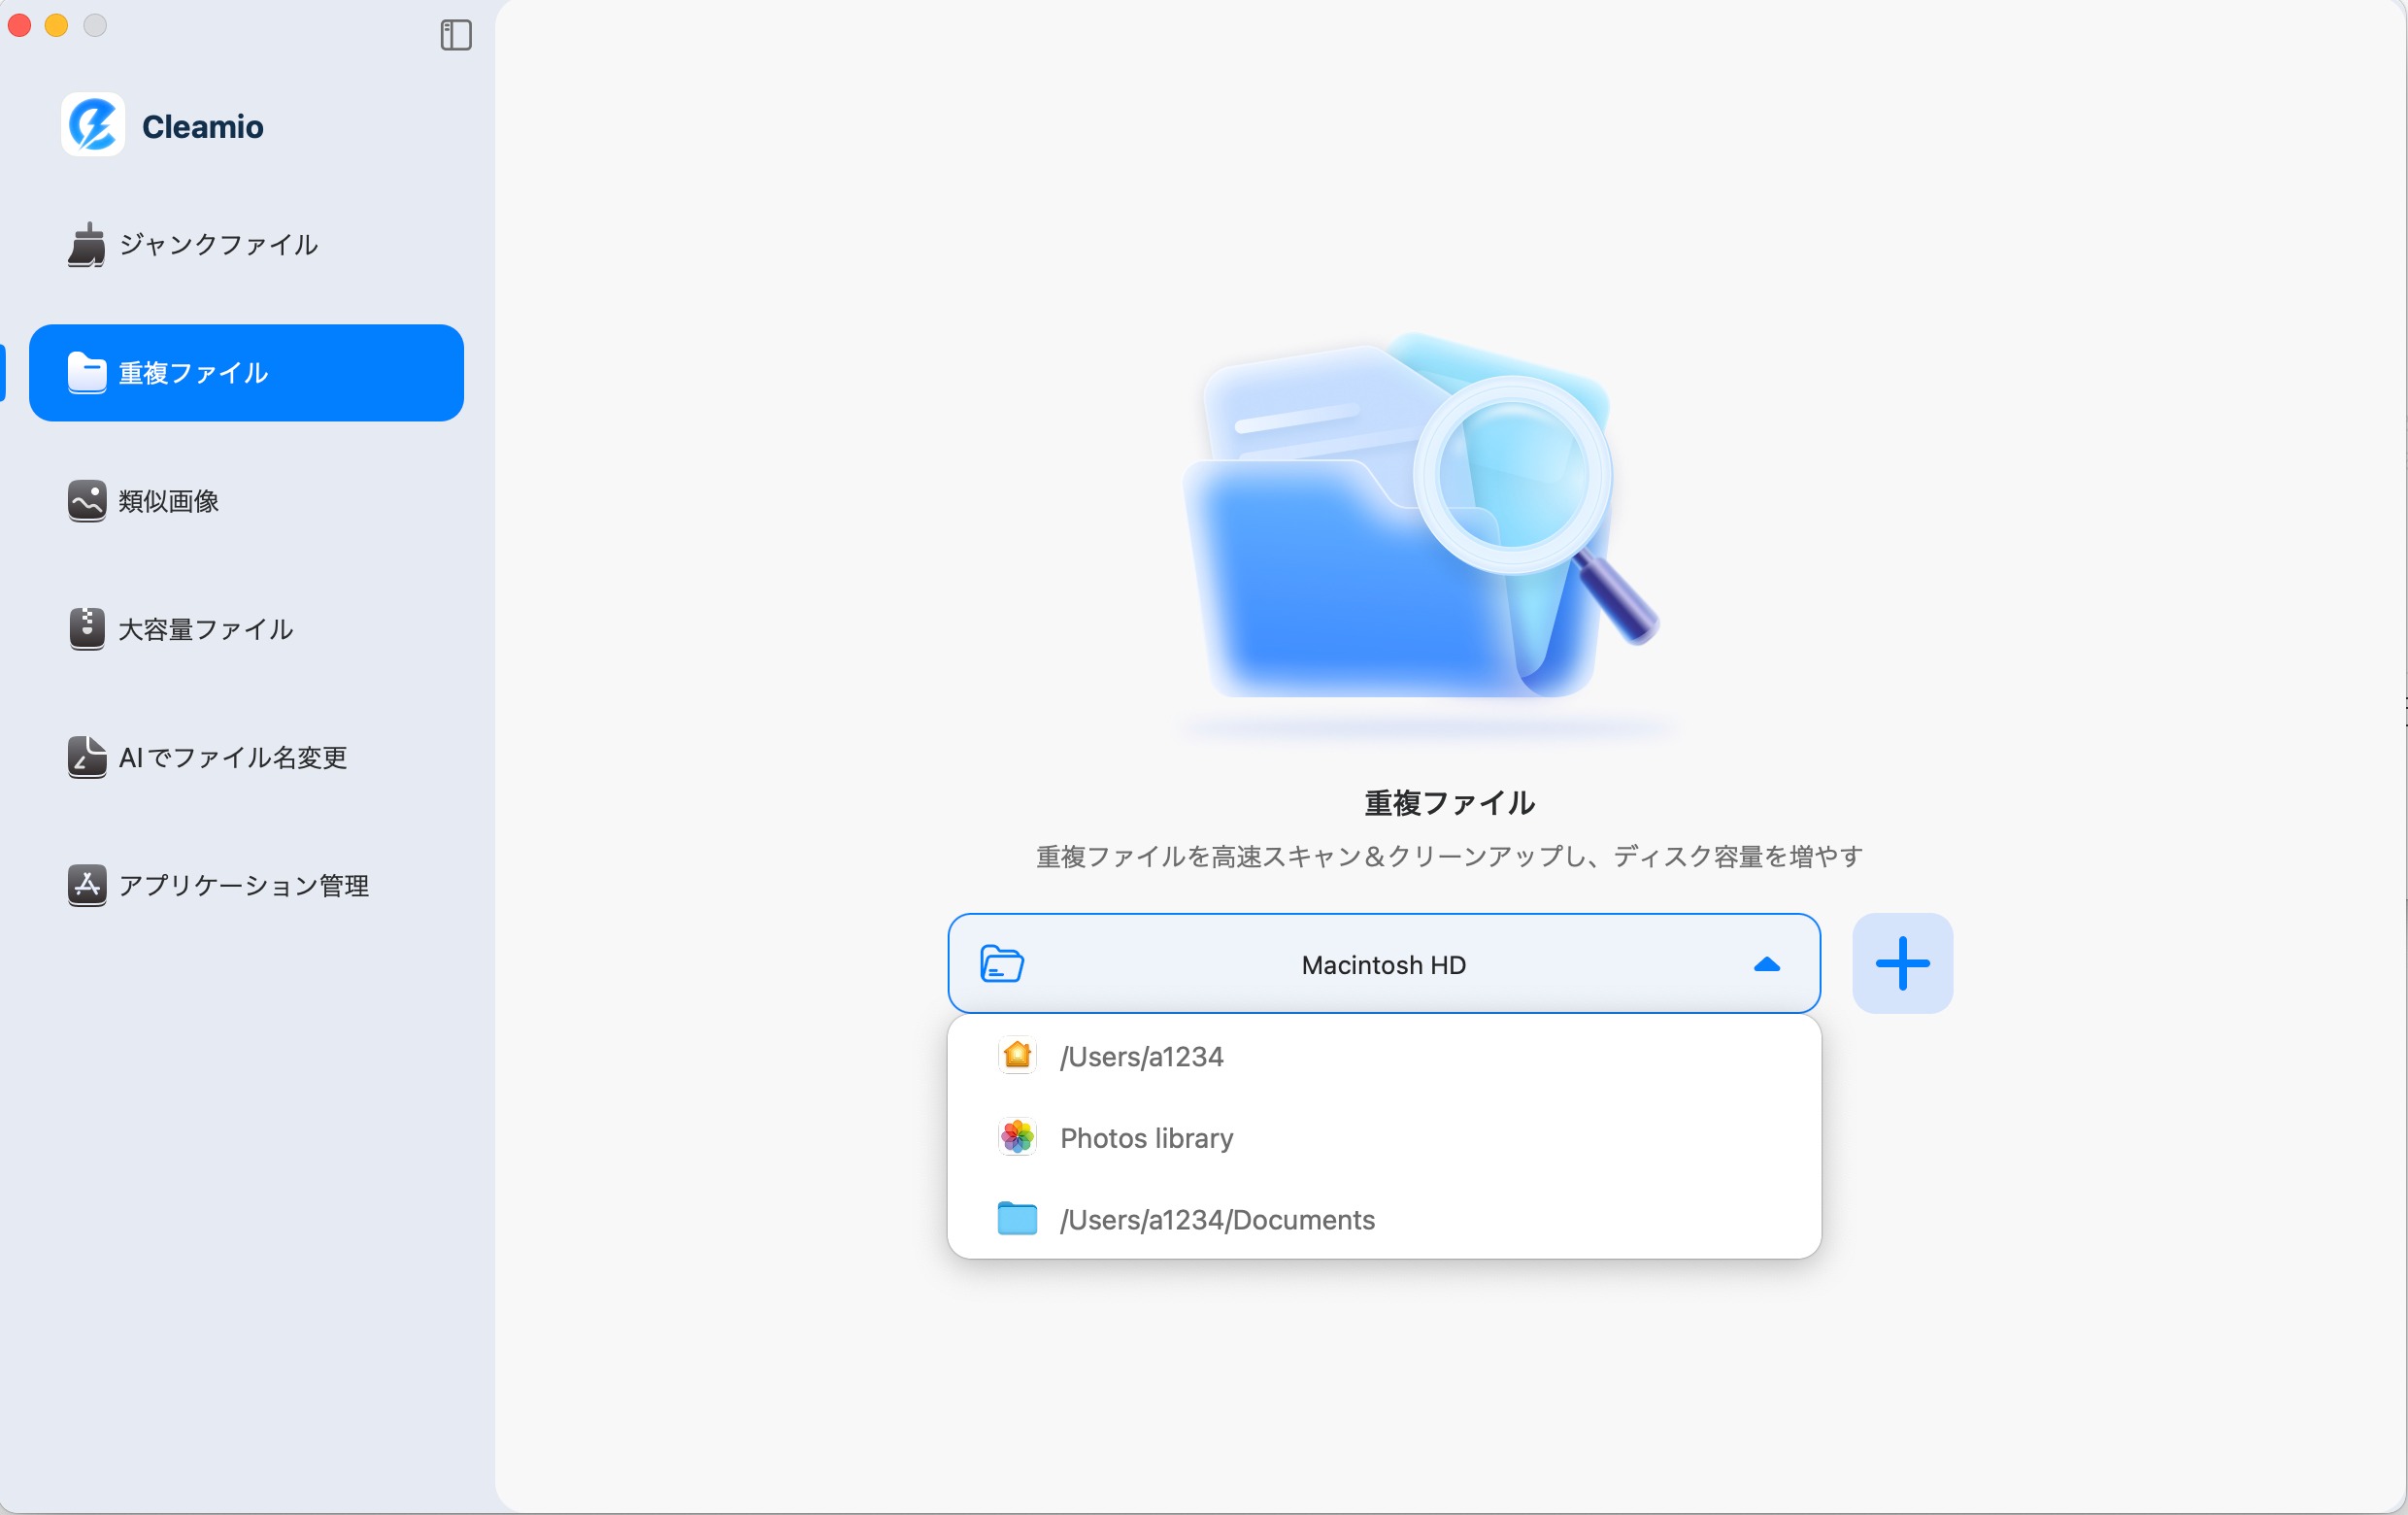Image resolution: width=2408 pixels, height=1515 pixels.
Task: Click the folder icon inside the Macintosh HD selector
Action: pyautogui.click(x=1001, y=963)
